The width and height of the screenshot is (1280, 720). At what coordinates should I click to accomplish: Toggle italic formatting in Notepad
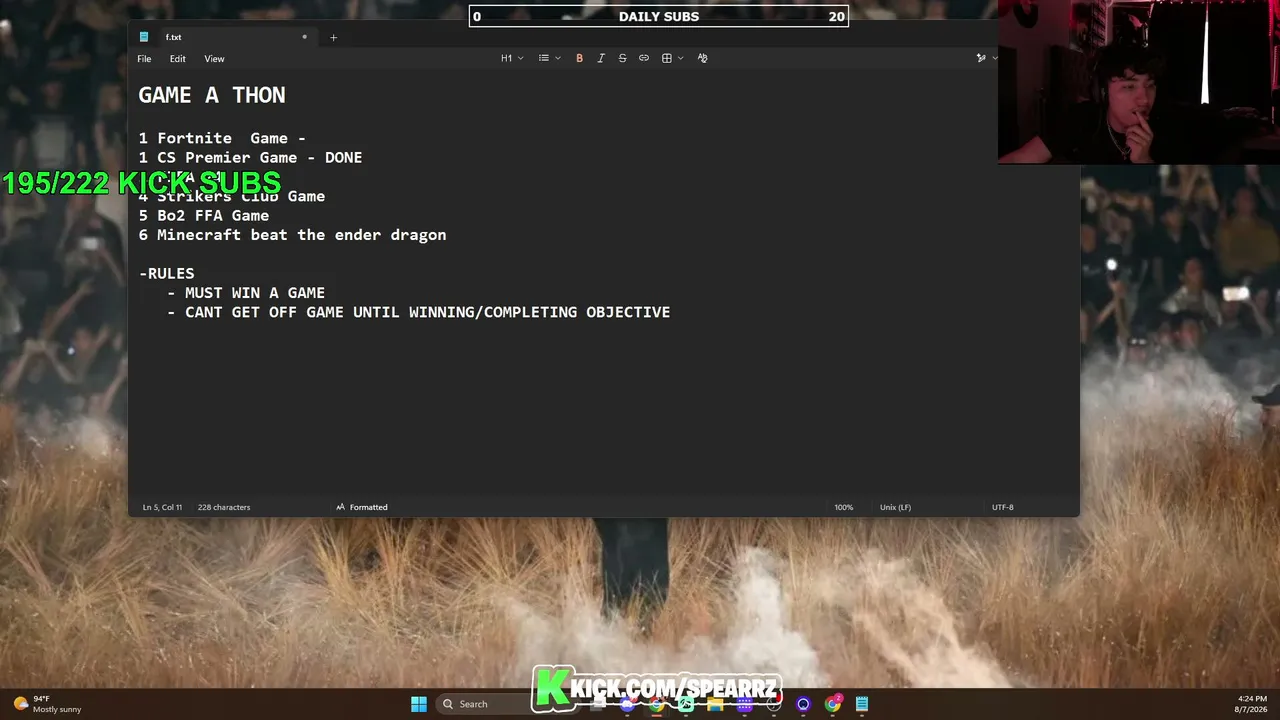point(601,58)
